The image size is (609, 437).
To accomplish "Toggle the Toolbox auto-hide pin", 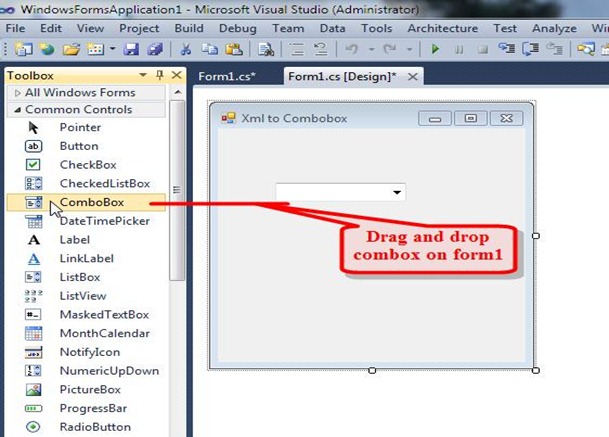I will coord(160,75).
